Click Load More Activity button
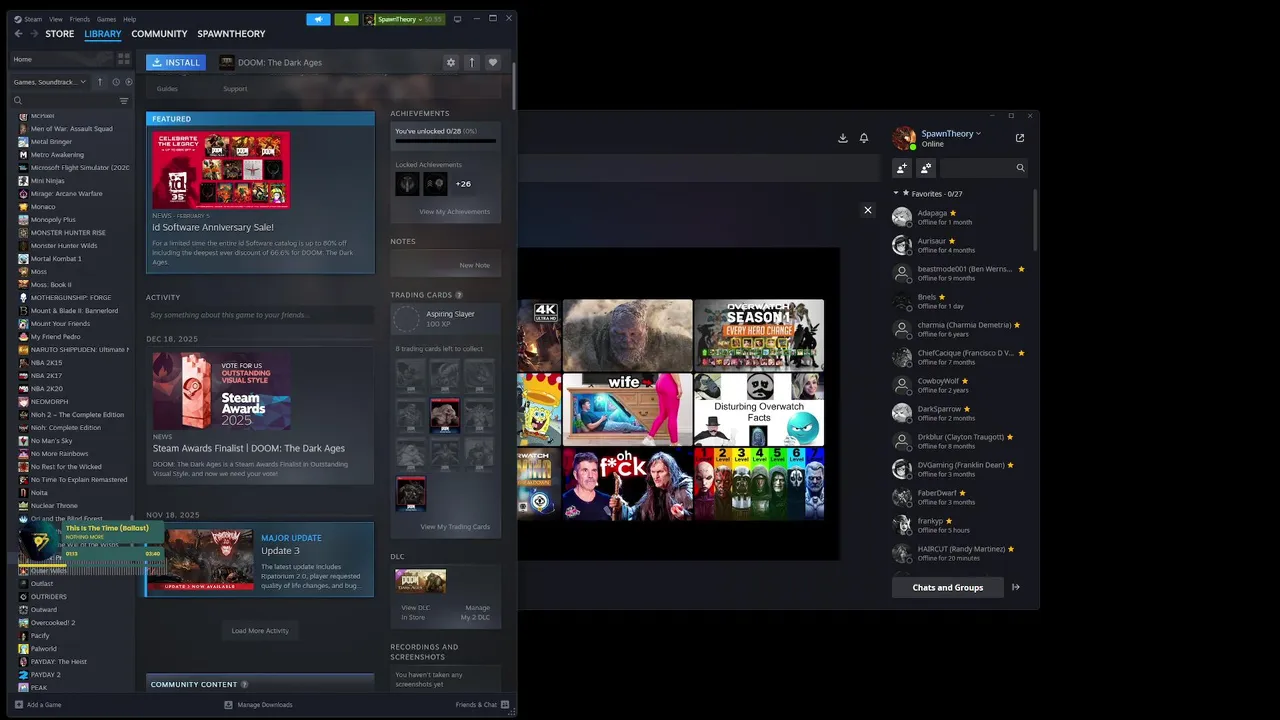1280x720 pixels. click(x=260, y=631)
